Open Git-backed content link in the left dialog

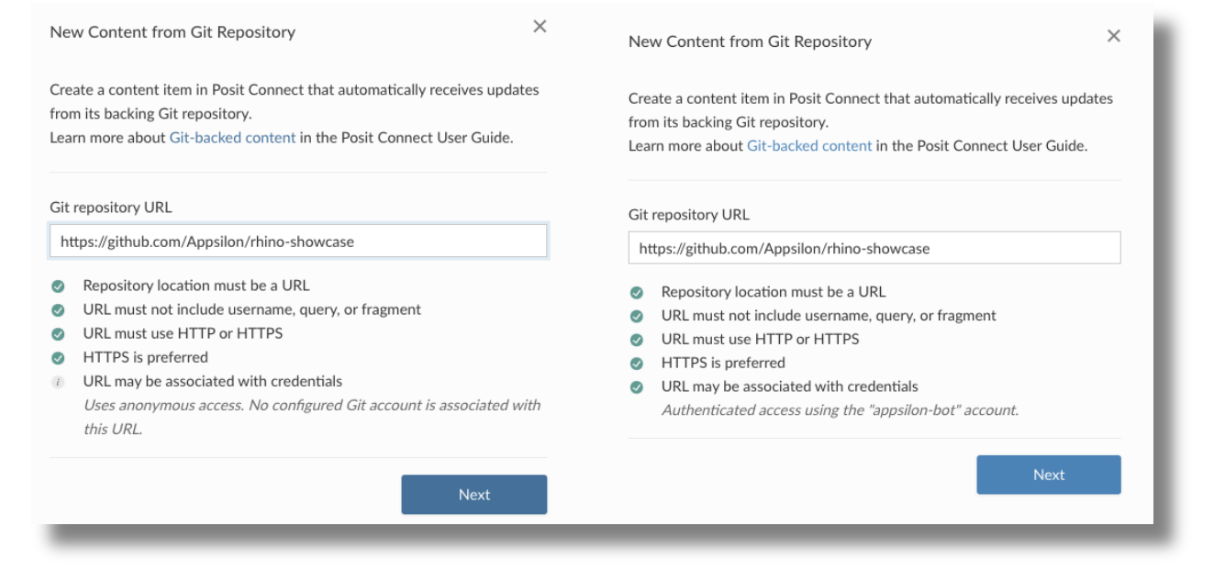[232, 138]
